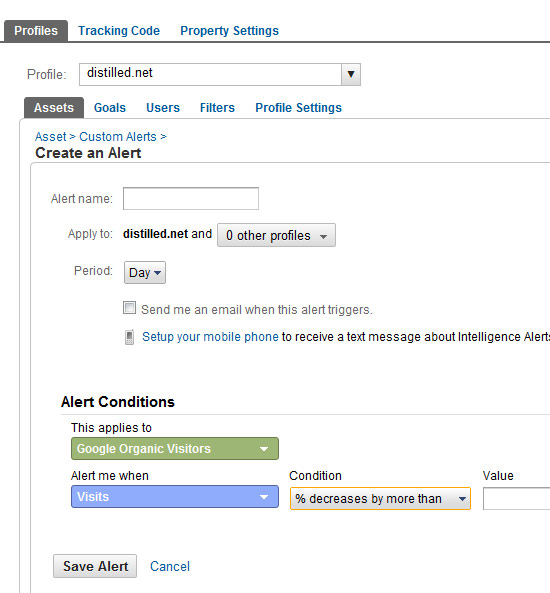Click the Save Alert button

pyautogui.click(x=95, y=566)
